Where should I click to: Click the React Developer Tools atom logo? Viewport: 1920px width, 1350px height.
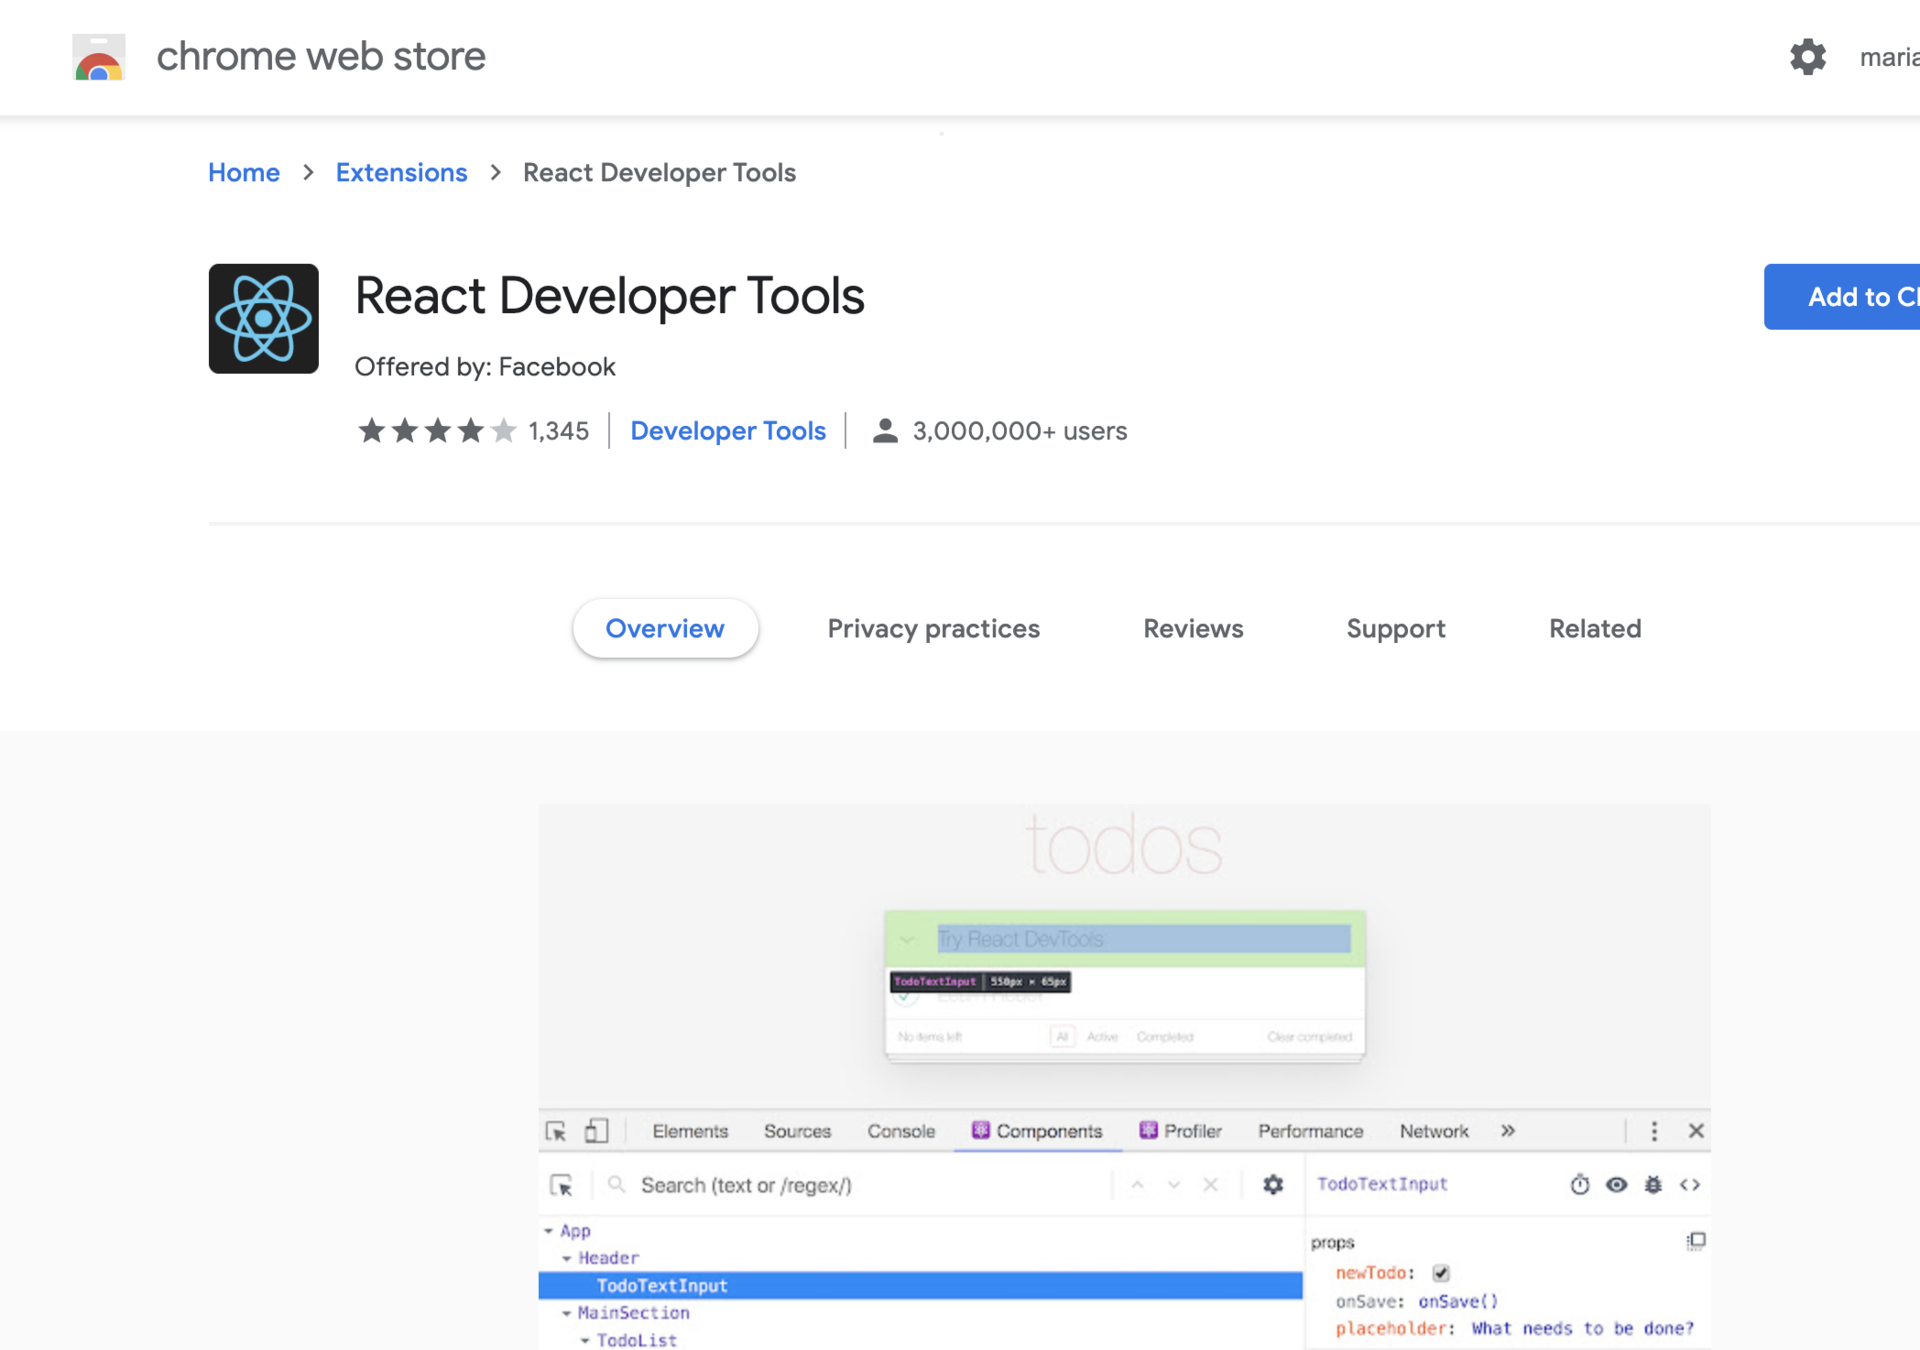263,319
